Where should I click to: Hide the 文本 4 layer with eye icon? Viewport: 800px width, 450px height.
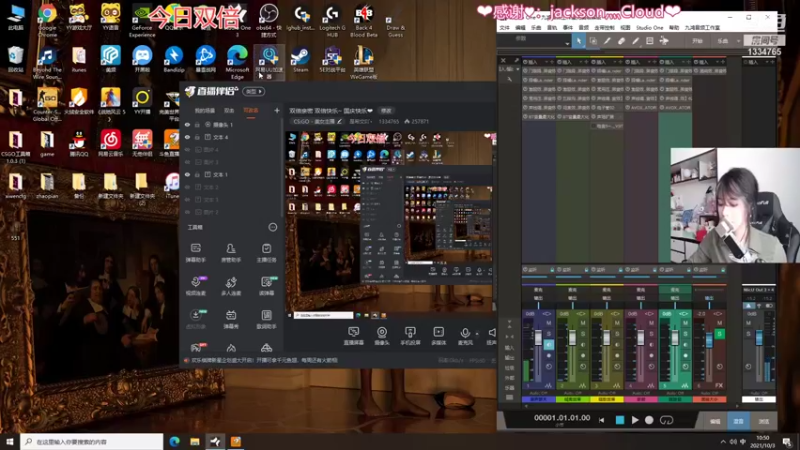click(187, 137)
